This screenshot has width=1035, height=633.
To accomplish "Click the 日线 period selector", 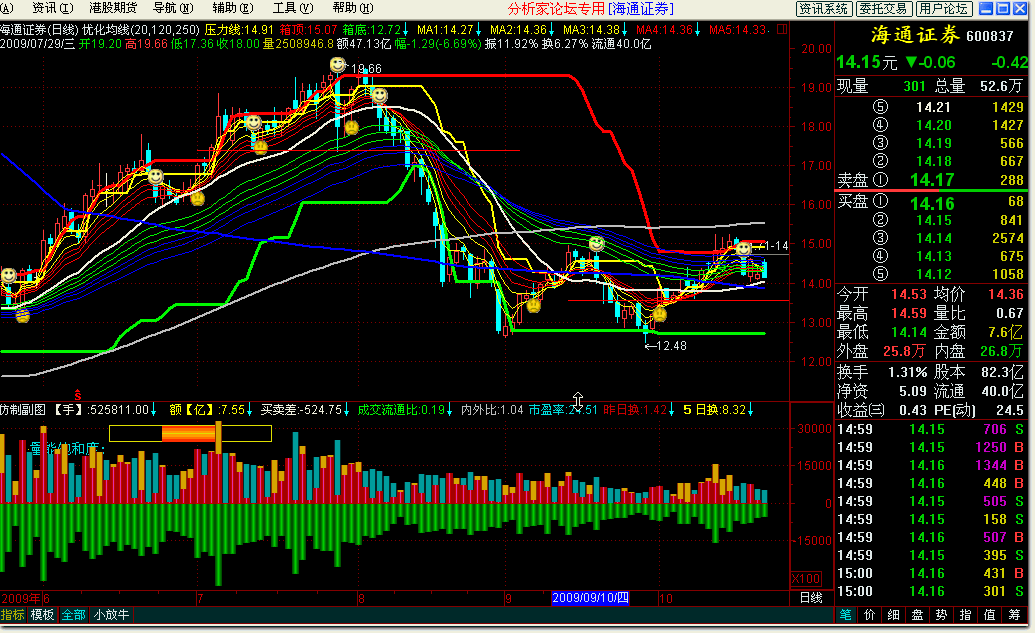I will [x=811, y=598].
